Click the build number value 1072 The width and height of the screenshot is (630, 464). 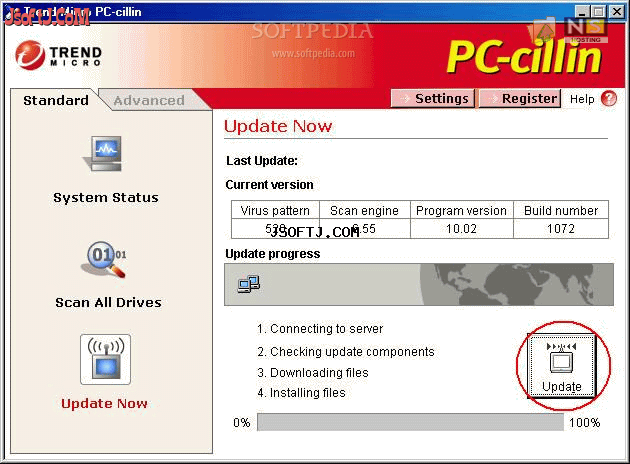(561, 229)
